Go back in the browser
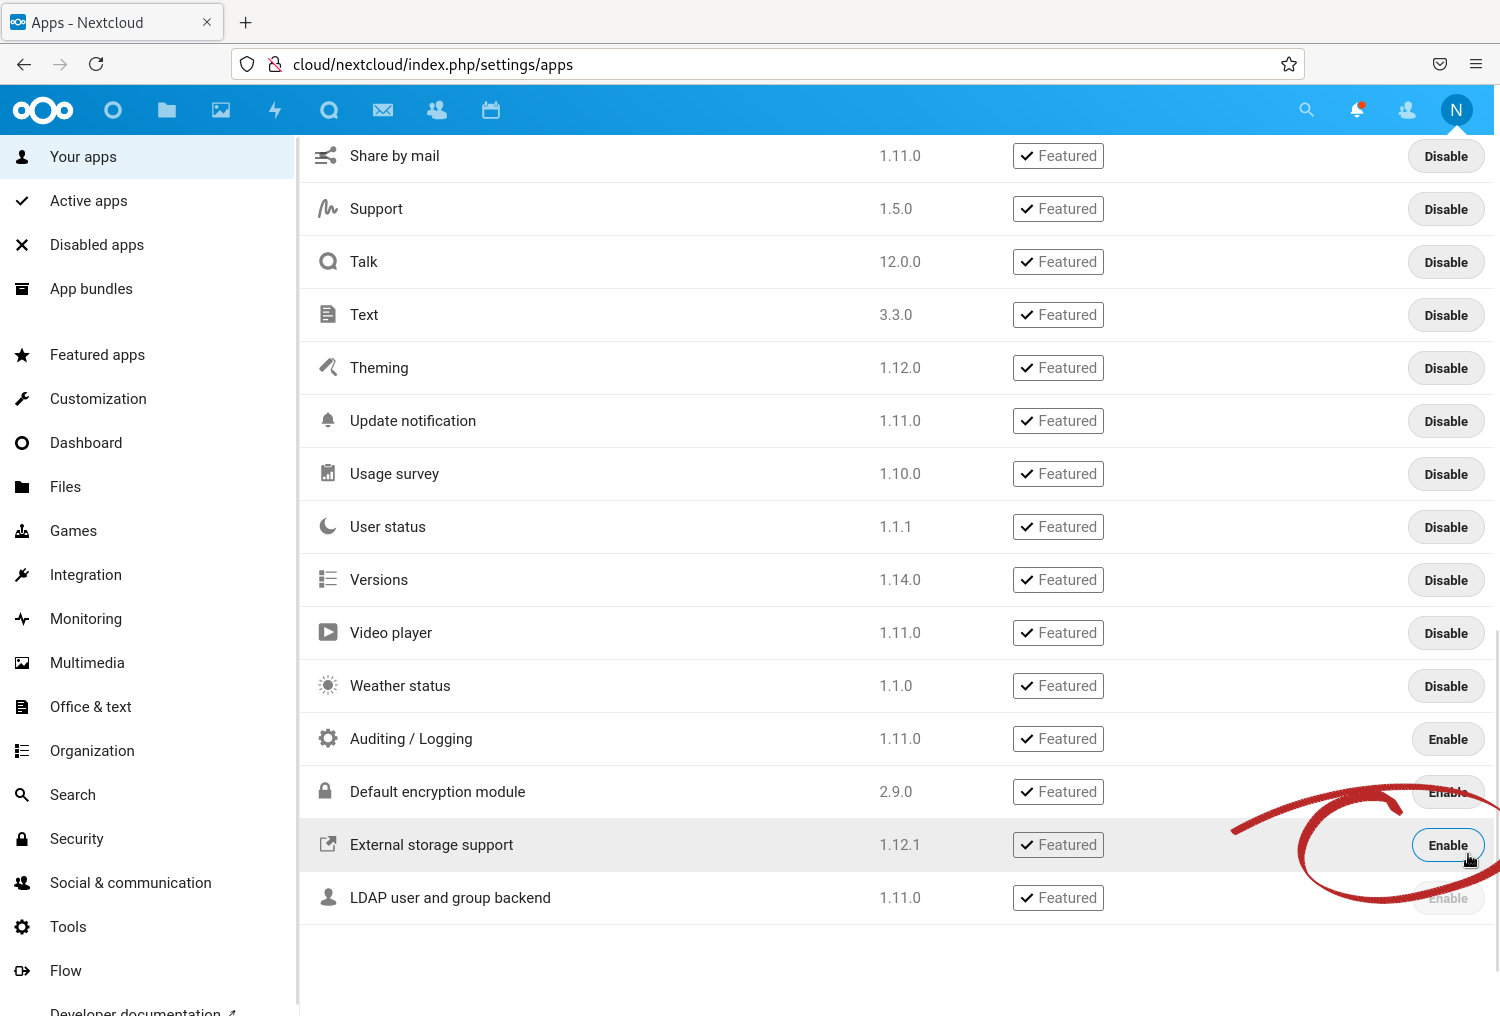The image size is (1500, 1022). pos(24,64)
